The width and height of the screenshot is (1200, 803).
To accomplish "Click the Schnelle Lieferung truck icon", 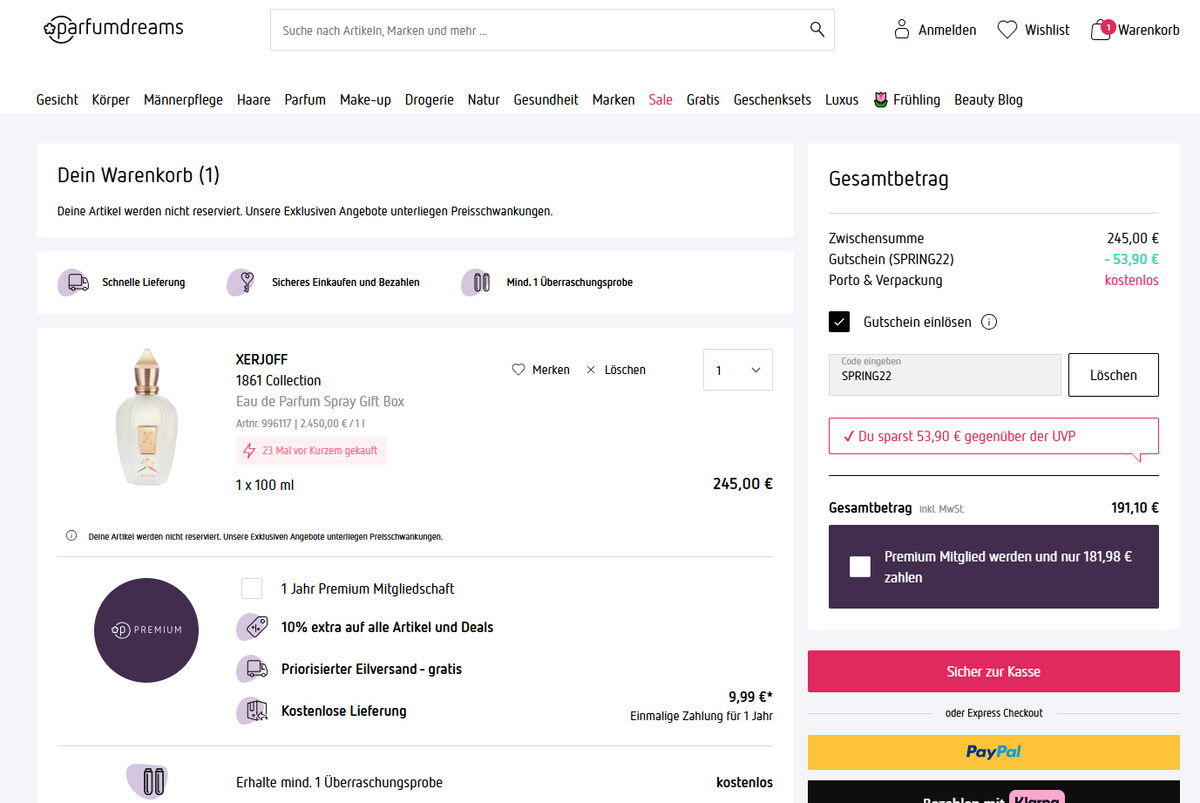I will tap(76, 283).
